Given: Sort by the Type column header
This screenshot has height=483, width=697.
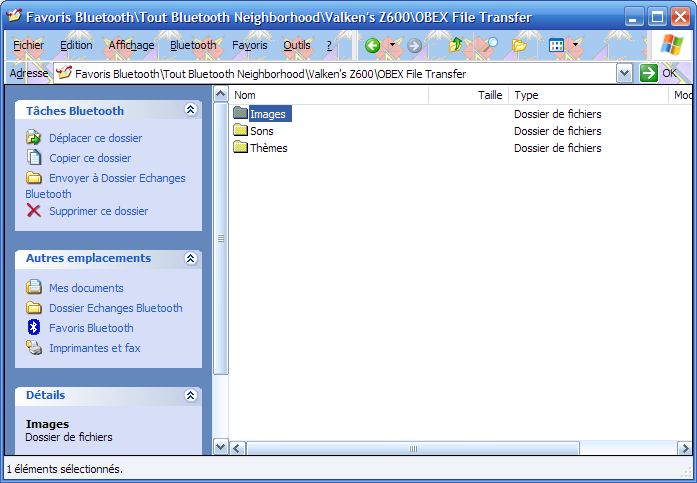Looking at the screenshot, I should tap(589, 95).
